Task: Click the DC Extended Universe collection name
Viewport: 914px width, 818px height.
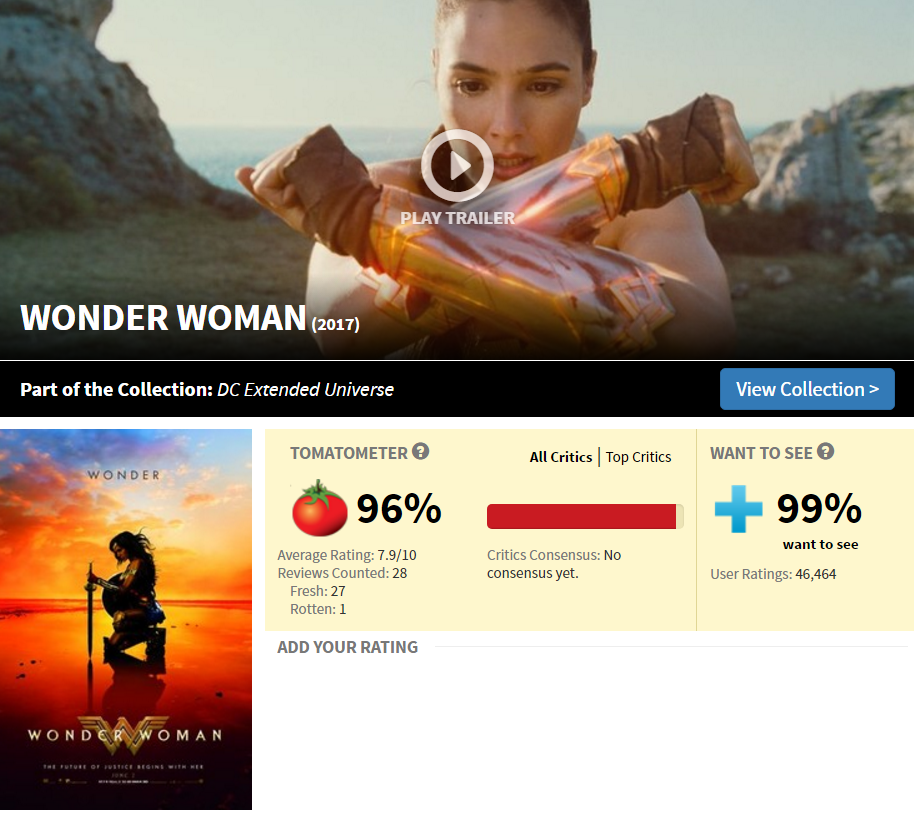Action: [x=305, y=389]
